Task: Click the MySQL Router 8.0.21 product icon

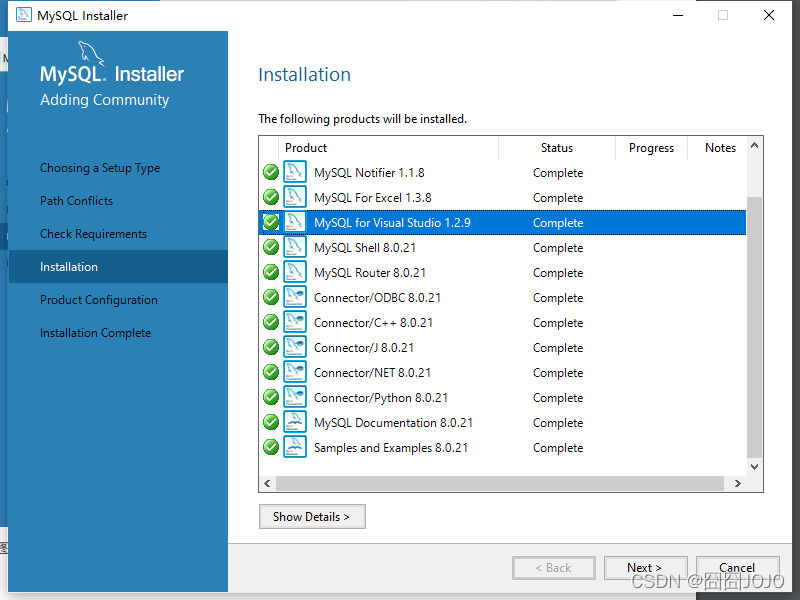Action: [295, 272]
